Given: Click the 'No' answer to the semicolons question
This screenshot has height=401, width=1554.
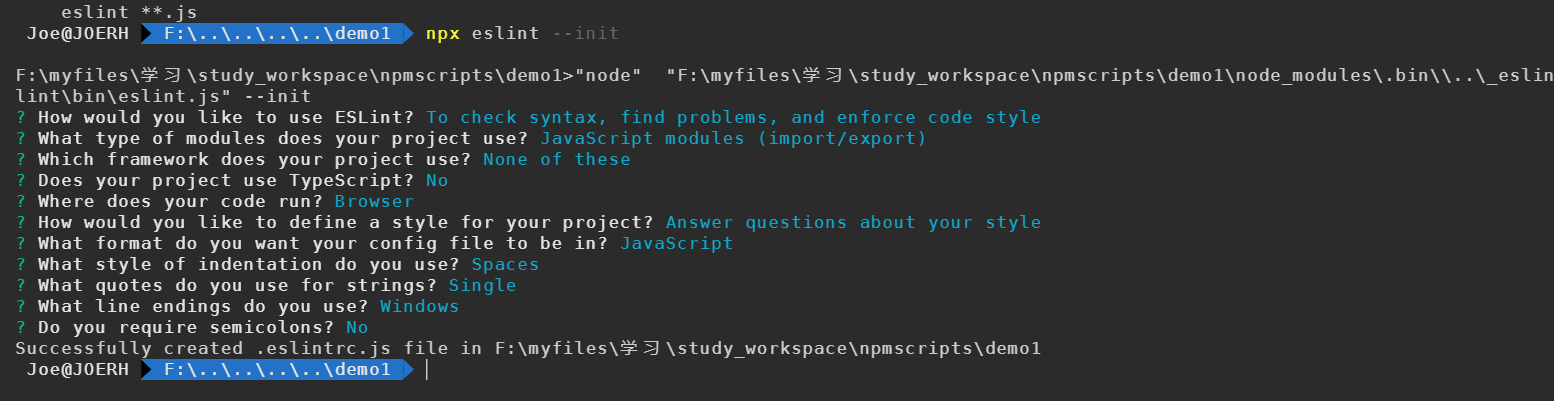Looking at the screenshot, I should tap(357, 327).
